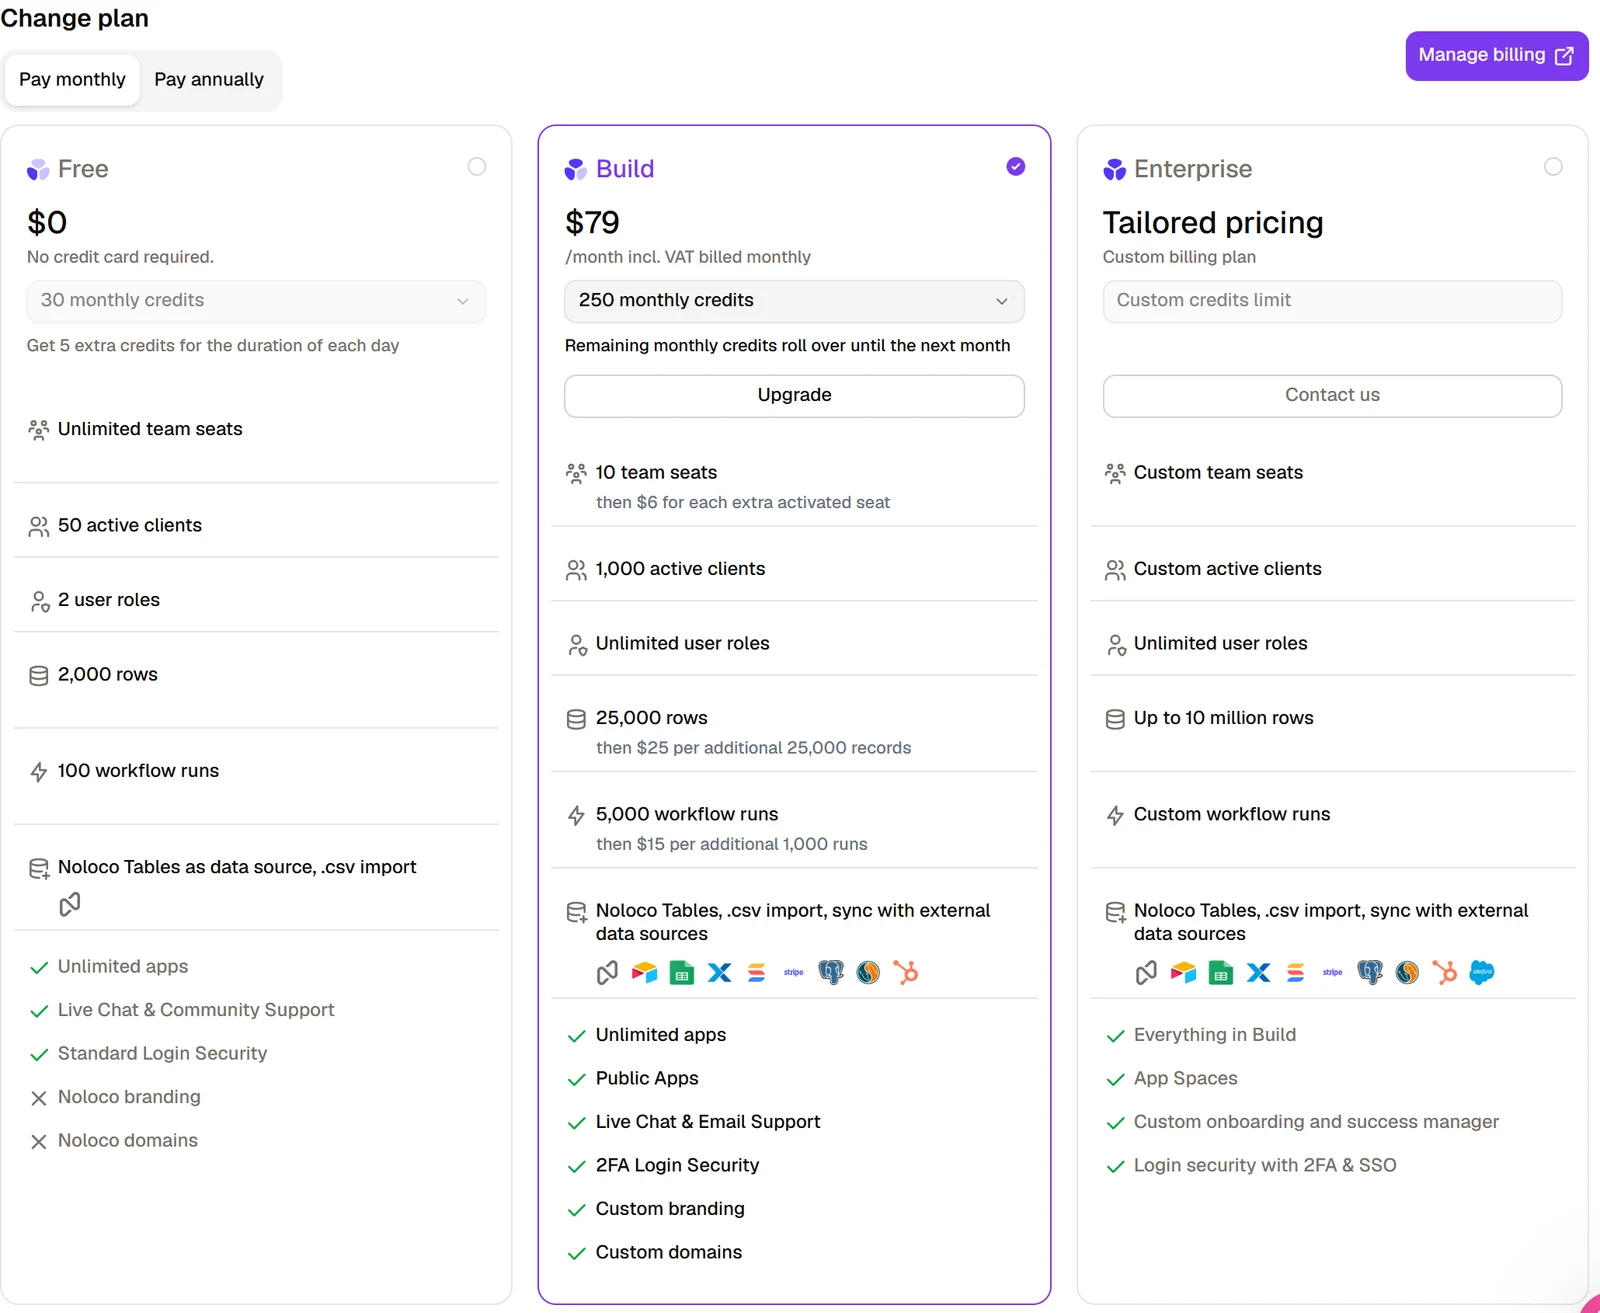Open the 250 monthly credits dropdown

click(794, 301)
